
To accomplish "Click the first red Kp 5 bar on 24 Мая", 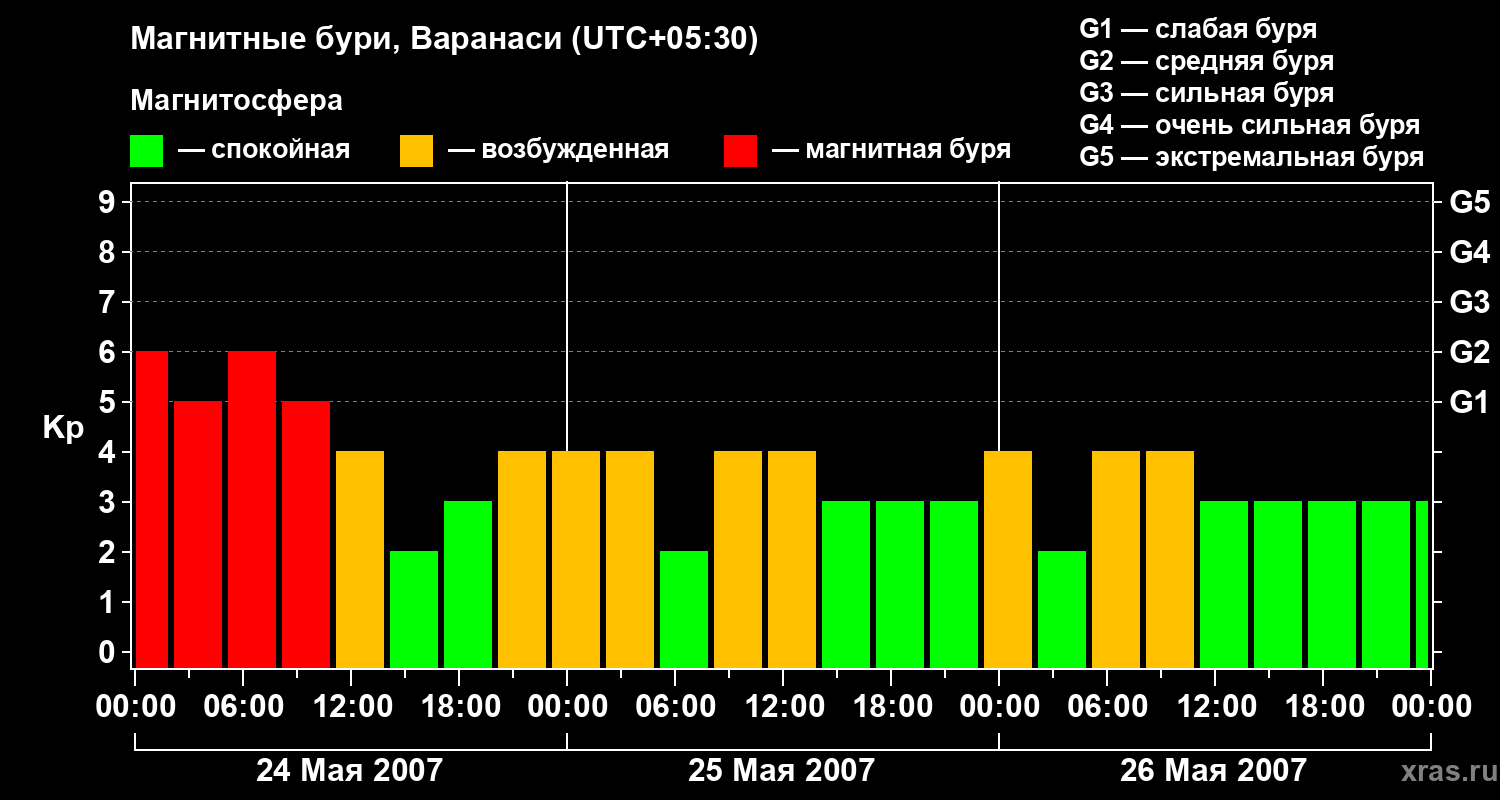I will 198,535.
